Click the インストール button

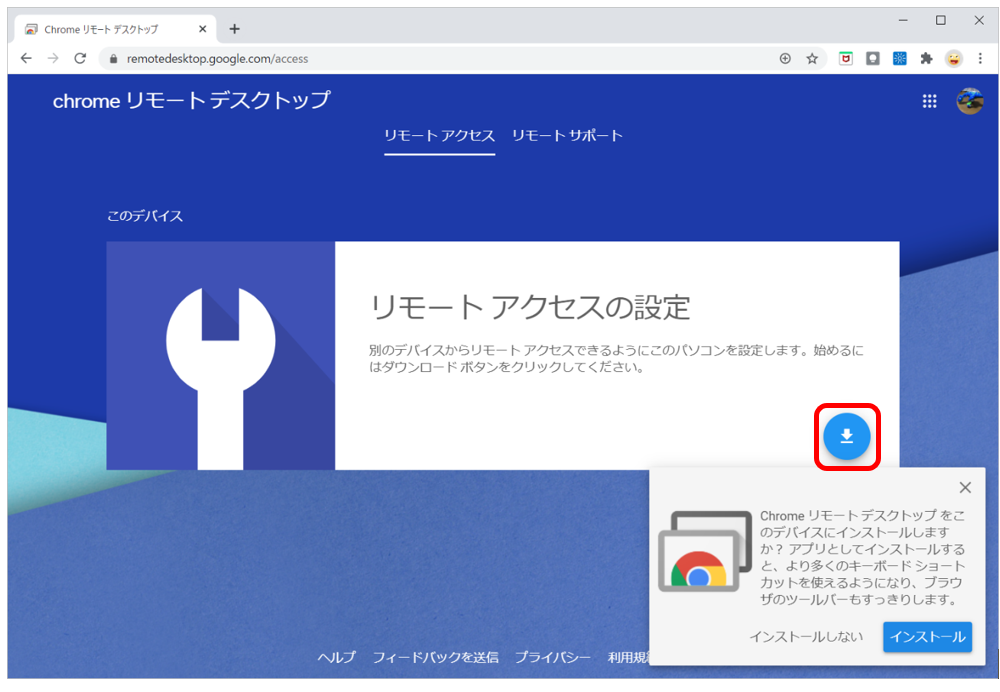(927, 637)
